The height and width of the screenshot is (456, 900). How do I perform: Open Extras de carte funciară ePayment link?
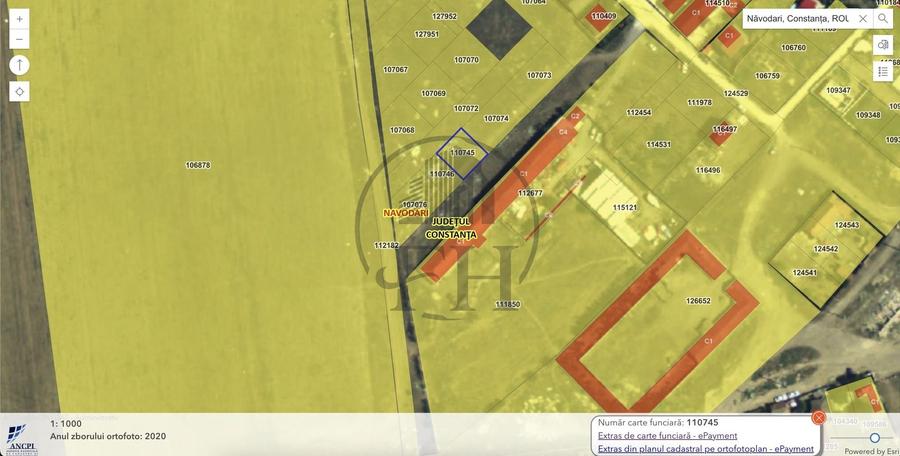[667, 436]
